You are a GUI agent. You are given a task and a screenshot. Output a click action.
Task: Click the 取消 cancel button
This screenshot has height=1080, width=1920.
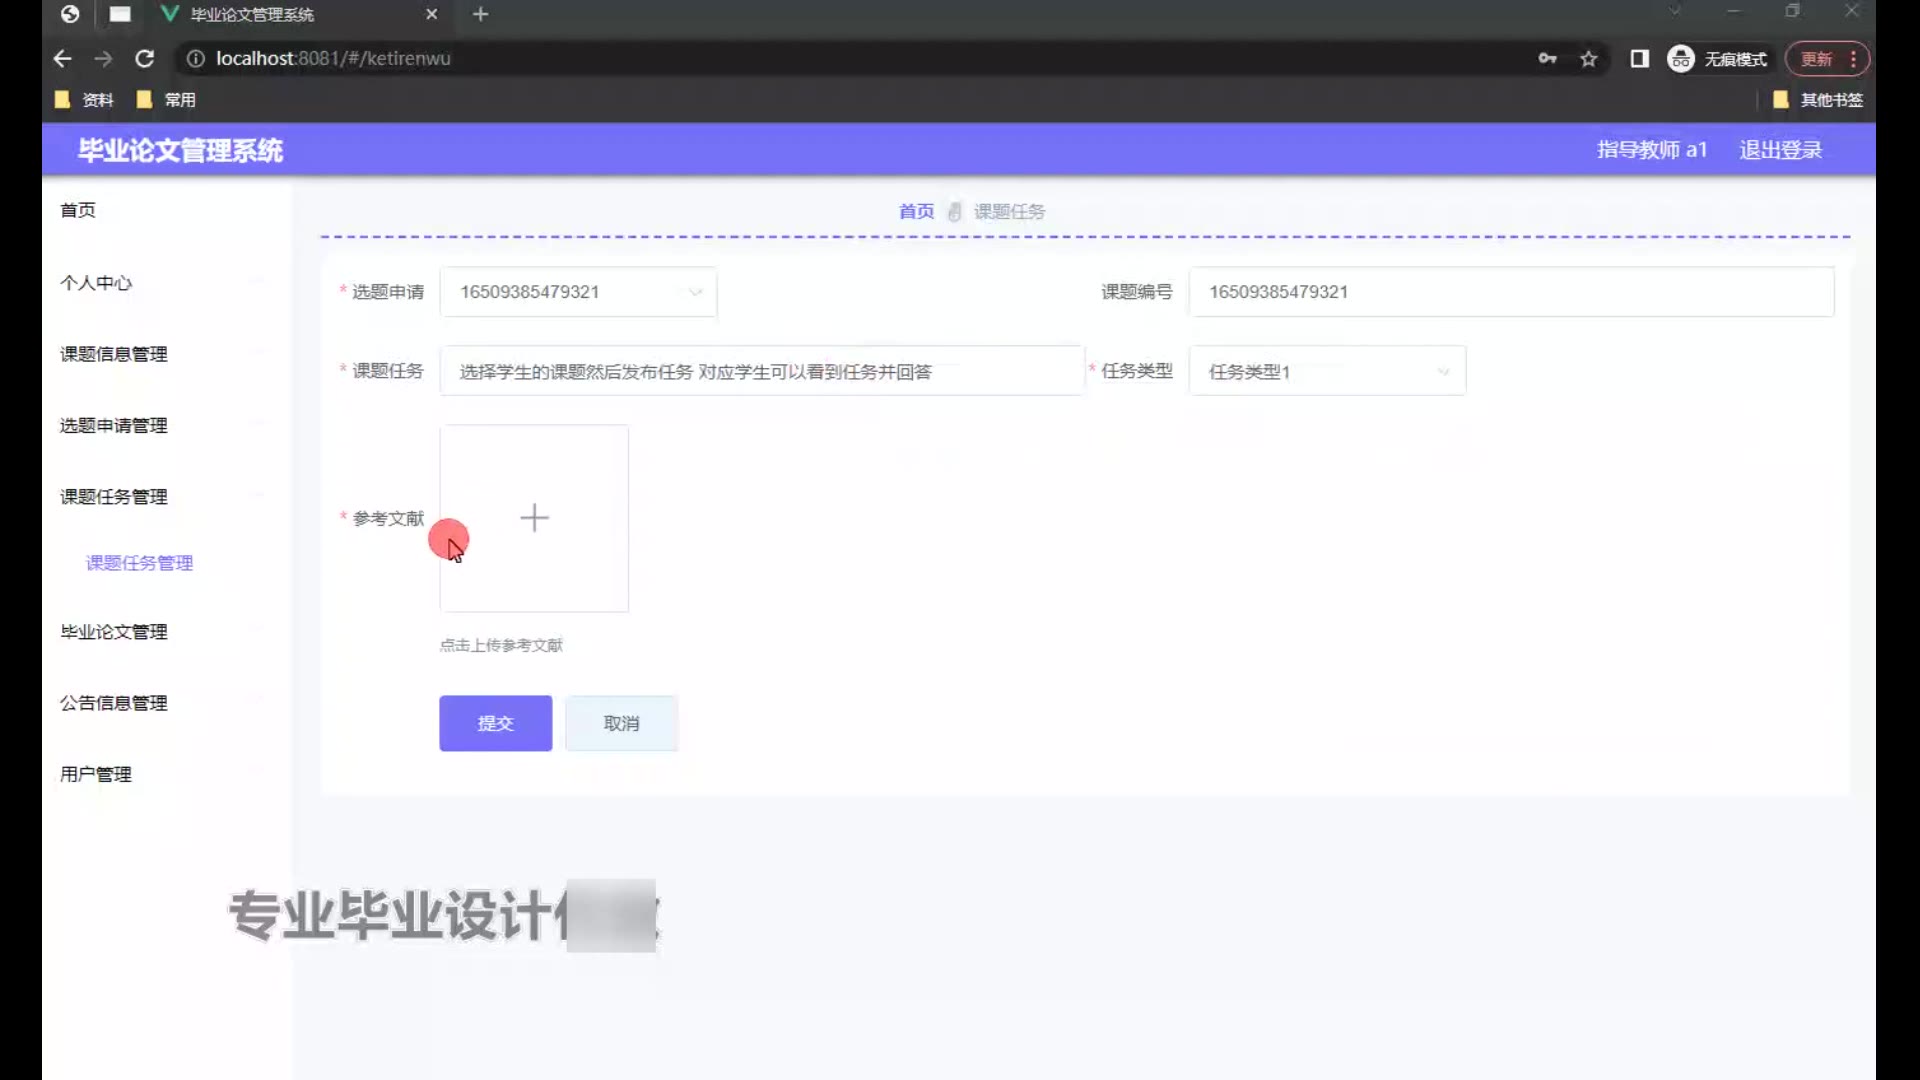[x=621, y=723]
